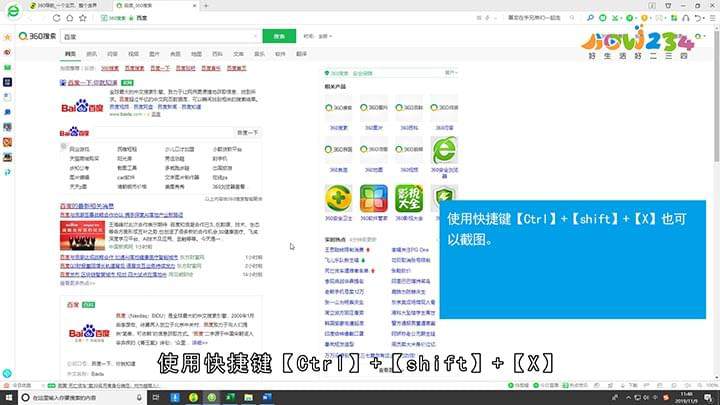Click the green circle extension icon
Screen dimensions: 720x405
[603, 18]
